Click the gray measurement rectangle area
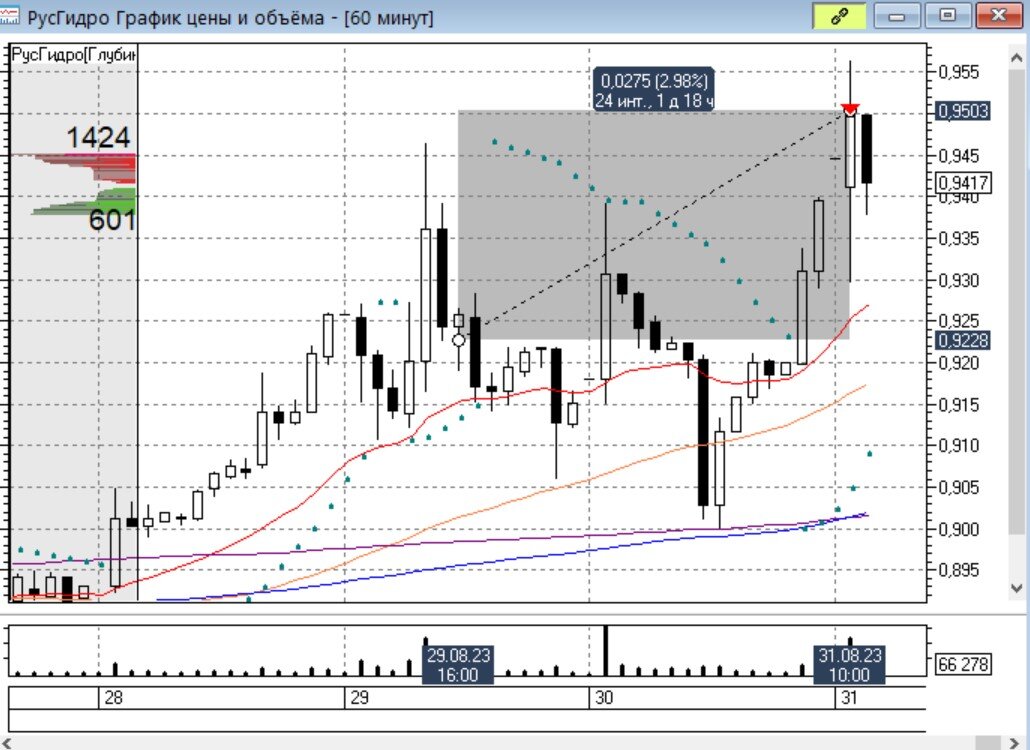This screenshot has height=750, width=1030. [654, 225]
